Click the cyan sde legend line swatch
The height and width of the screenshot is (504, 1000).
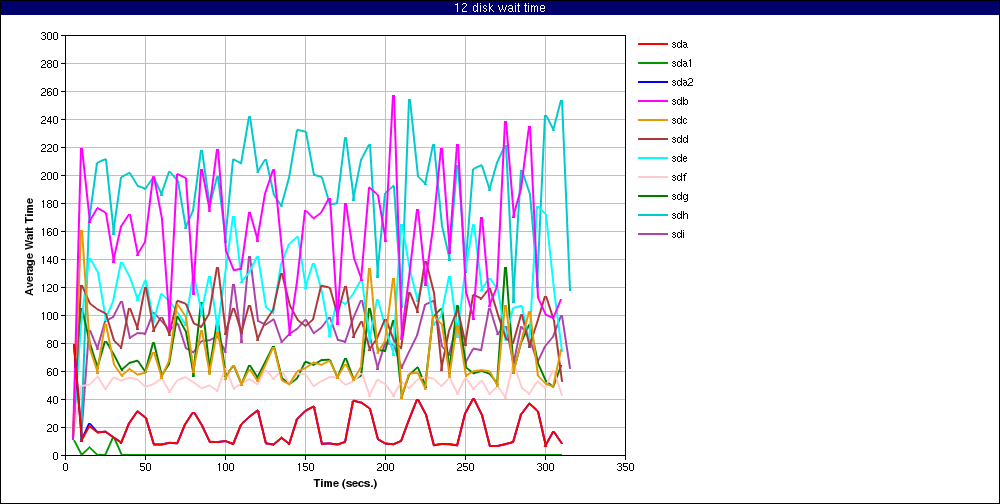click(651, 158)
